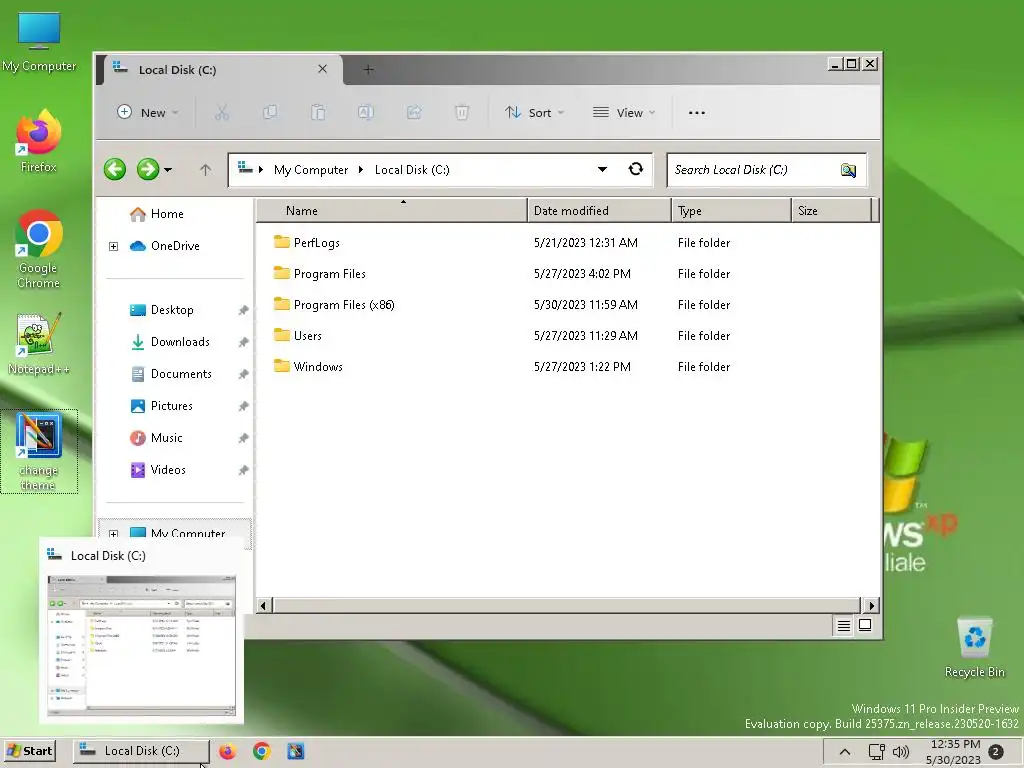Image resolution: width=1024 pixels, height=768 pixels.
Task: Show hidden tray icons chevron
Action: [844, 752]
